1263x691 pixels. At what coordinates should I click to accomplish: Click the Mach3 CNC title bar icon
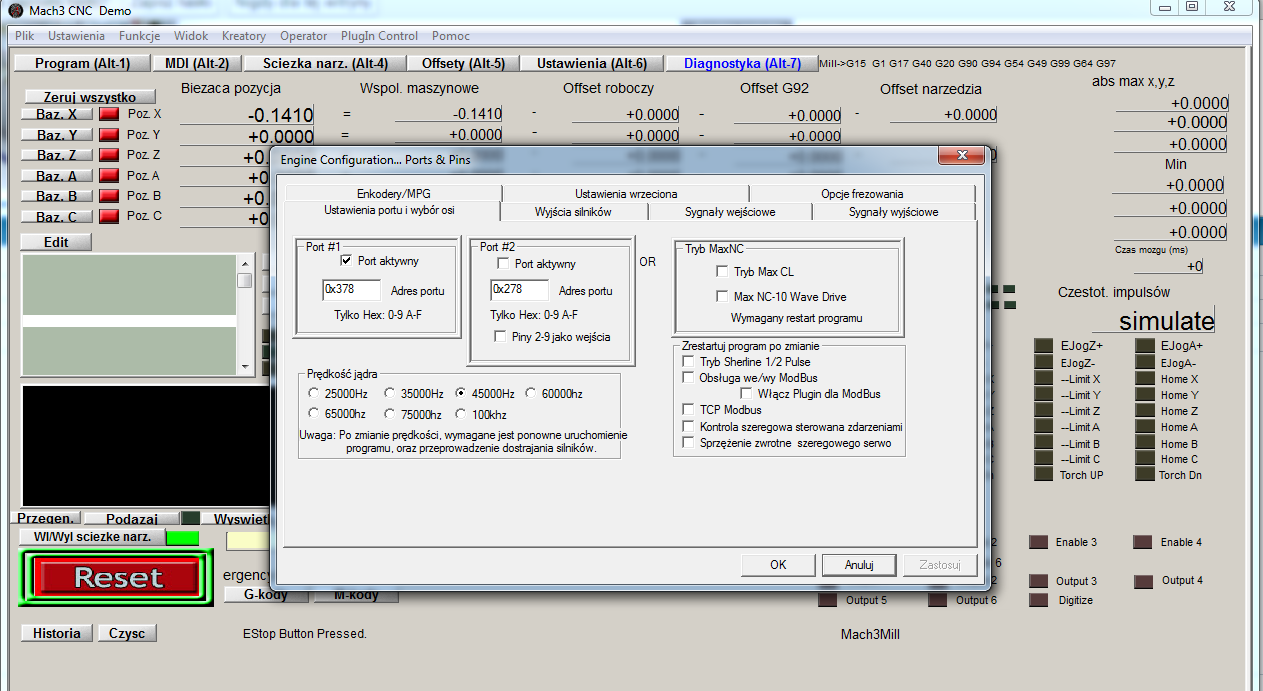pyautogui.click(x=15, y=10)
